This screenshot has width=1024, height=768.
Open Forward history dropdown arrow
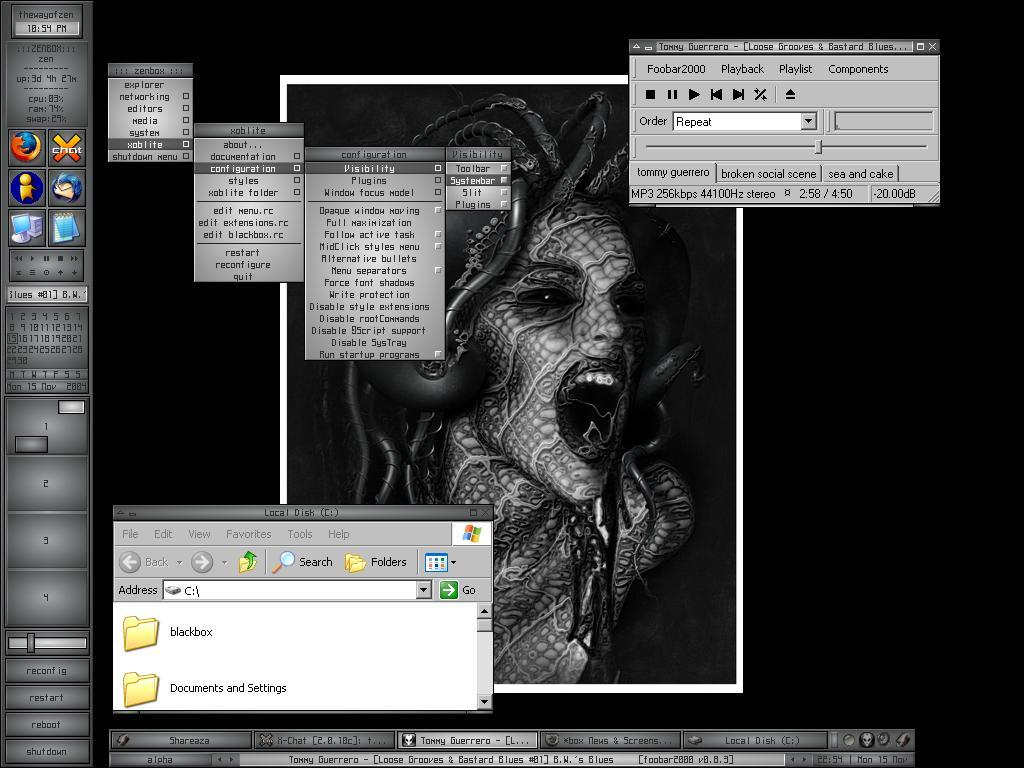pyautogui.click(x=225, y=562)
